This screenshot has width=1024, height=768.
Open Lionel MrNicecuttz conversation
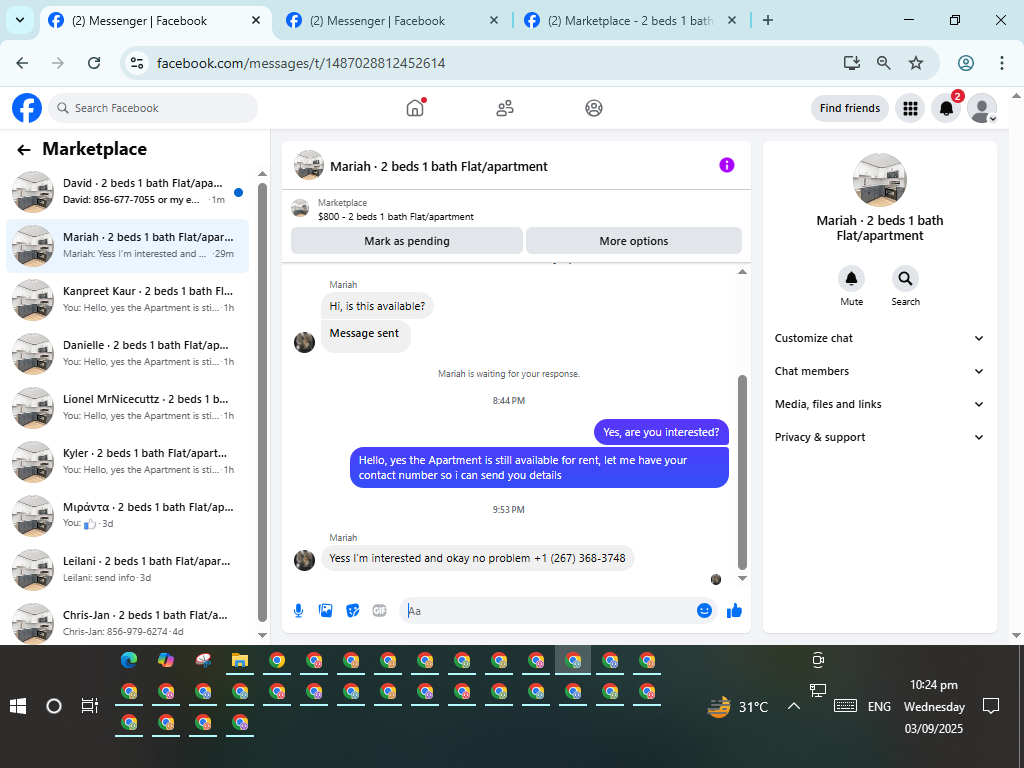[128, 408]
